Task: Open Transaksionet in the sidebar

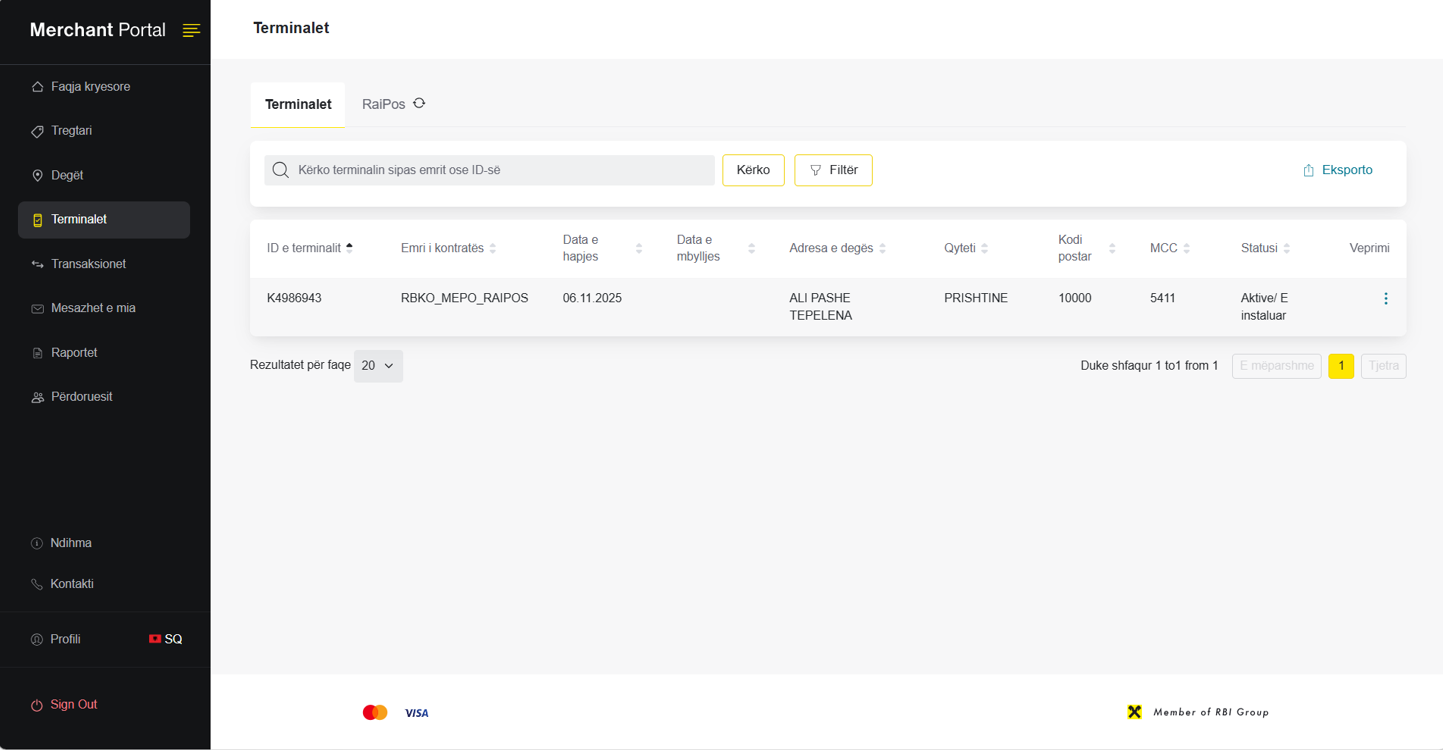Action: [104, 264]
